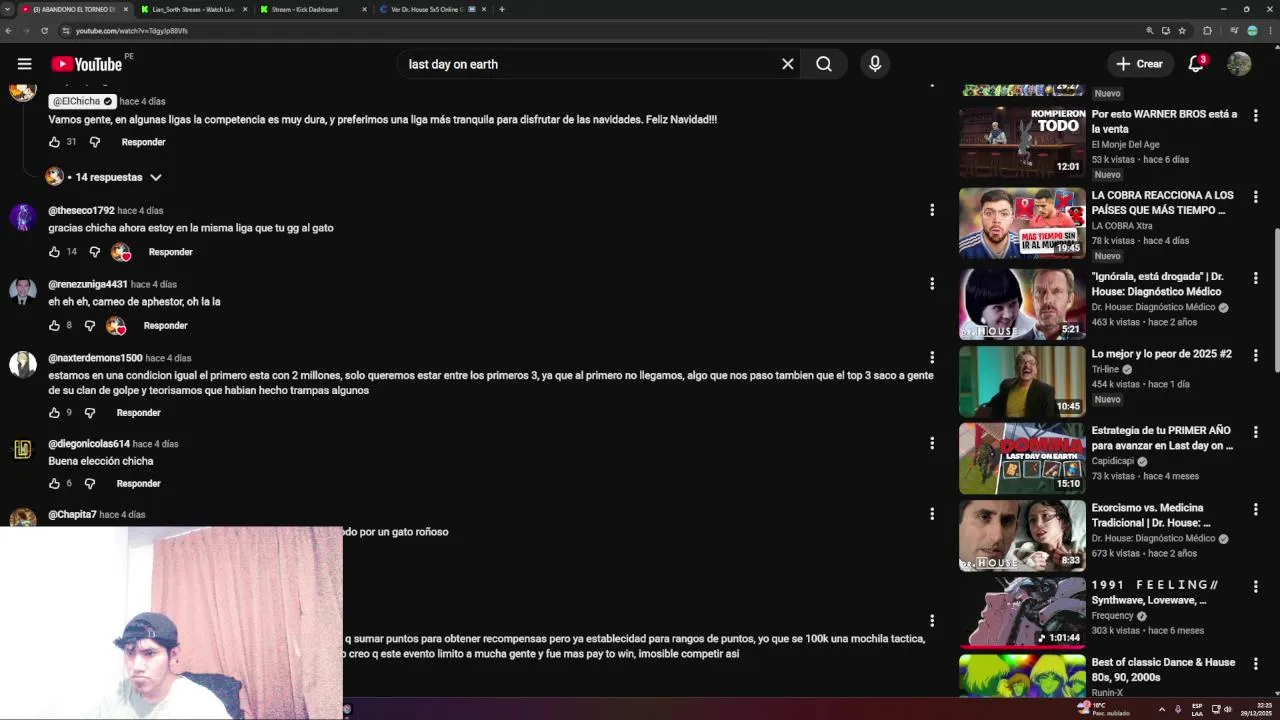The height and width of the screenshot is (720, 1280).
Task: Go back in browser history
Action: (x=8, y=31)
